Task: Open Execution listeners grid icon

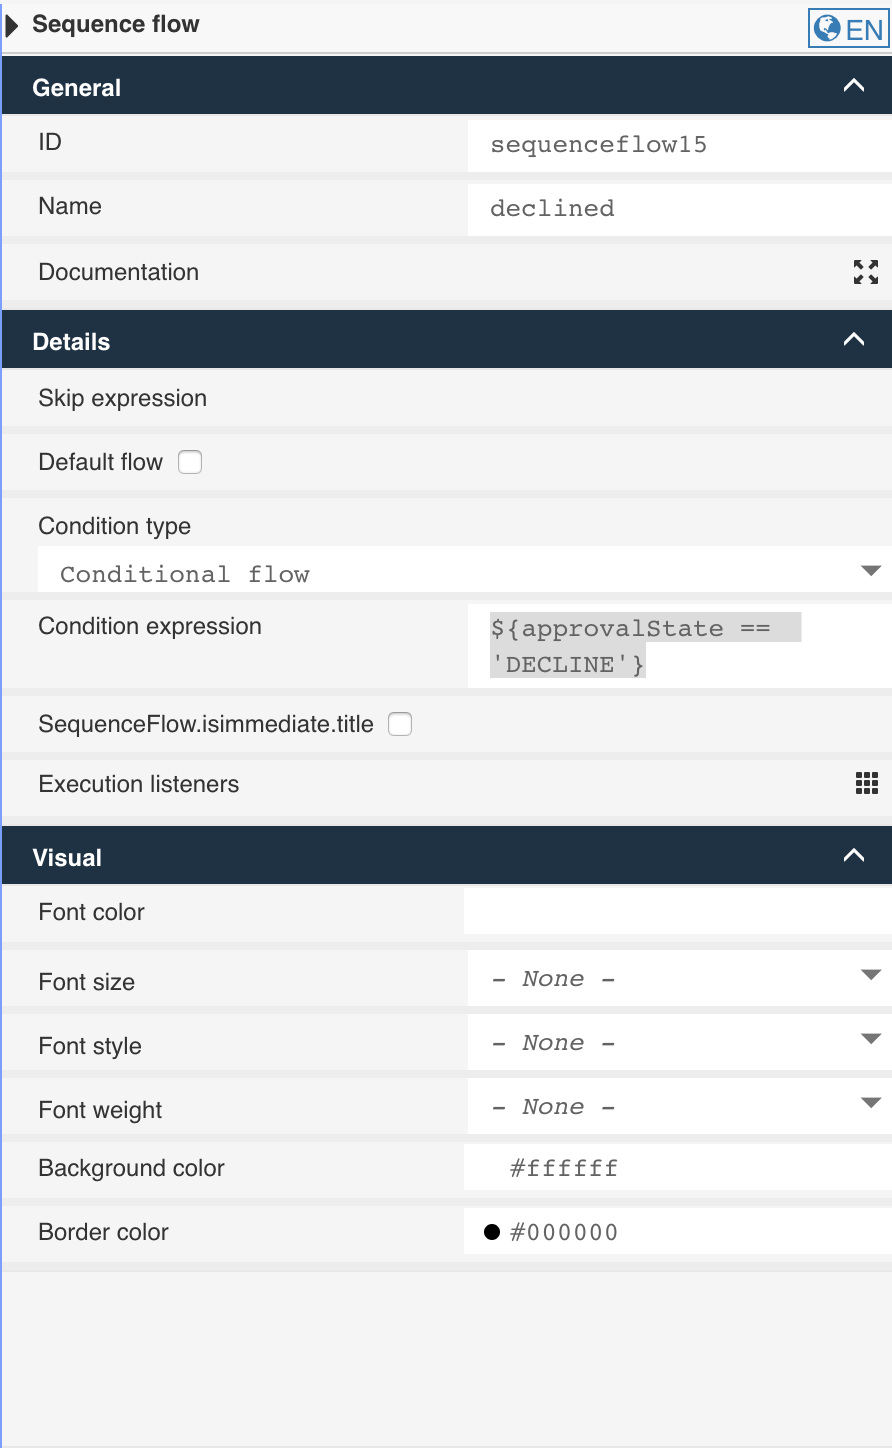Action: (866, 784)
